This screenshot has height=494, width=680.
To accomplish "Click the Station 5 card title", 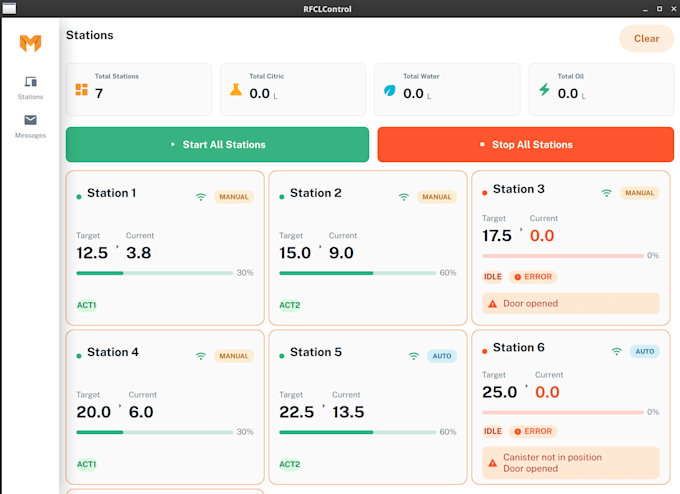I will click(316, 352).
